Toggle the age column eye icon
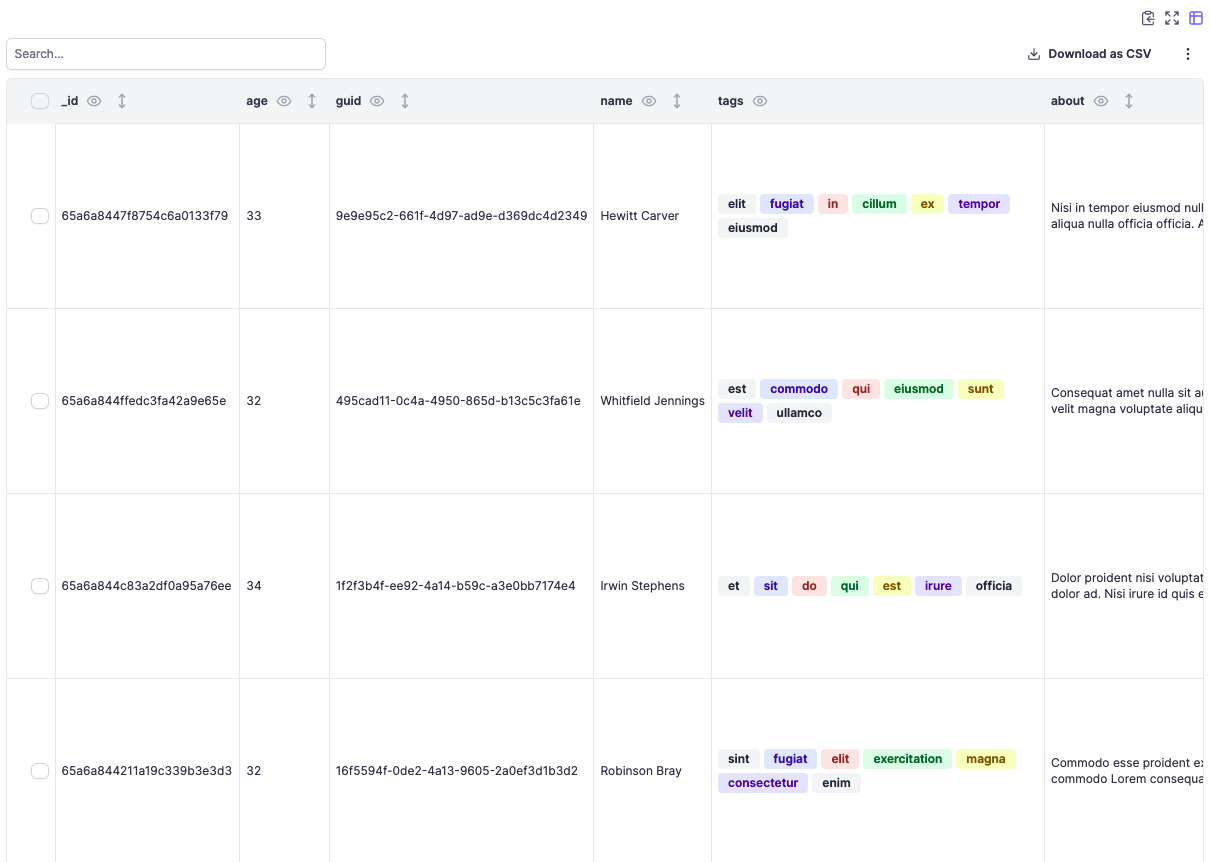Screen dimensions: 1211x862 (284, 101)
